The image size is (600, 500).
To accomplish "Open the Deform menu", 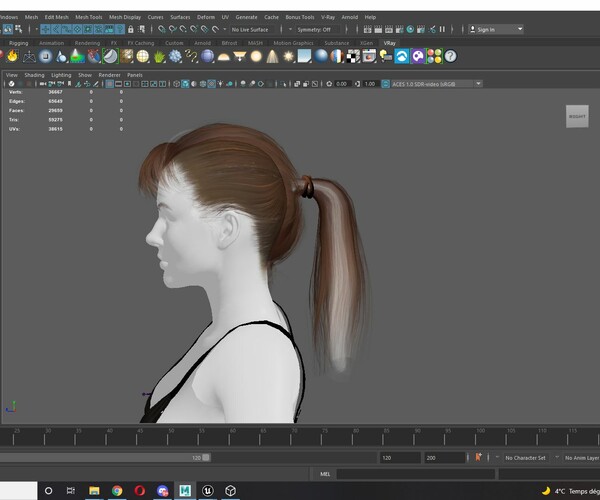I will click(206, 17).
